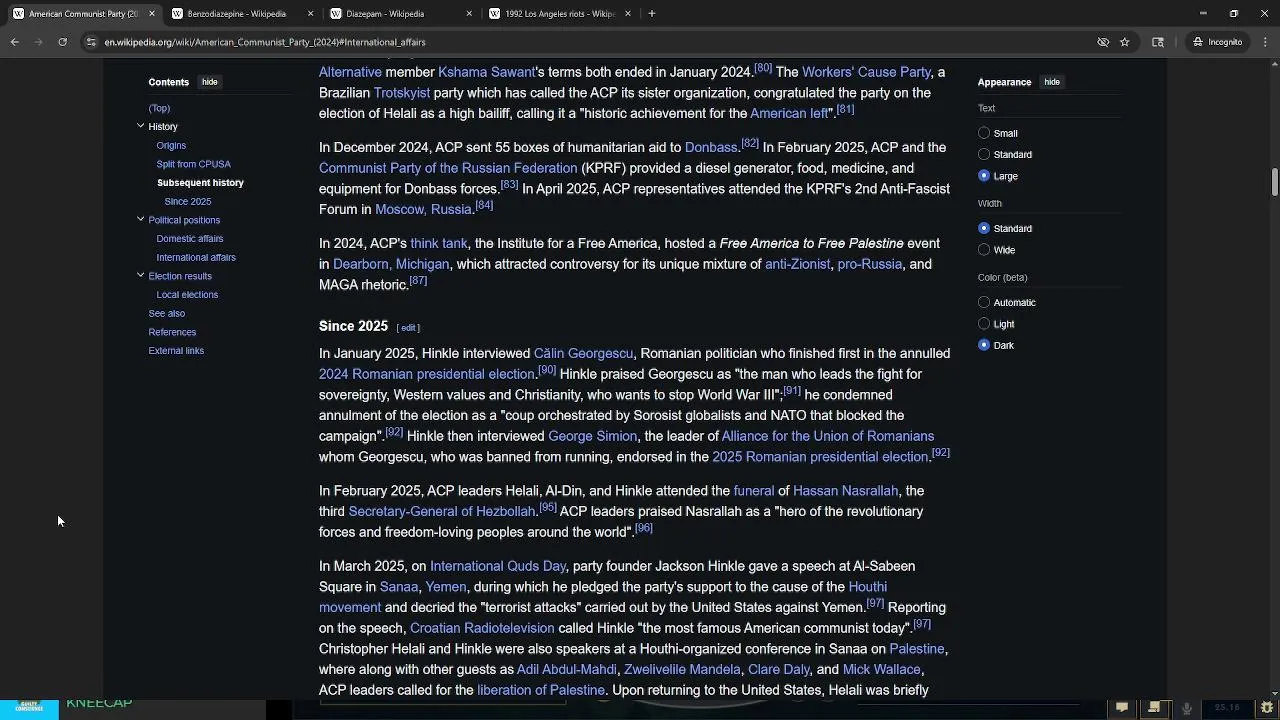Image resolution: width=1280 pixels, height=720 pixels.
Task: Click the page vertical scrollbar thumb
Action: (x=1275, y=183)
